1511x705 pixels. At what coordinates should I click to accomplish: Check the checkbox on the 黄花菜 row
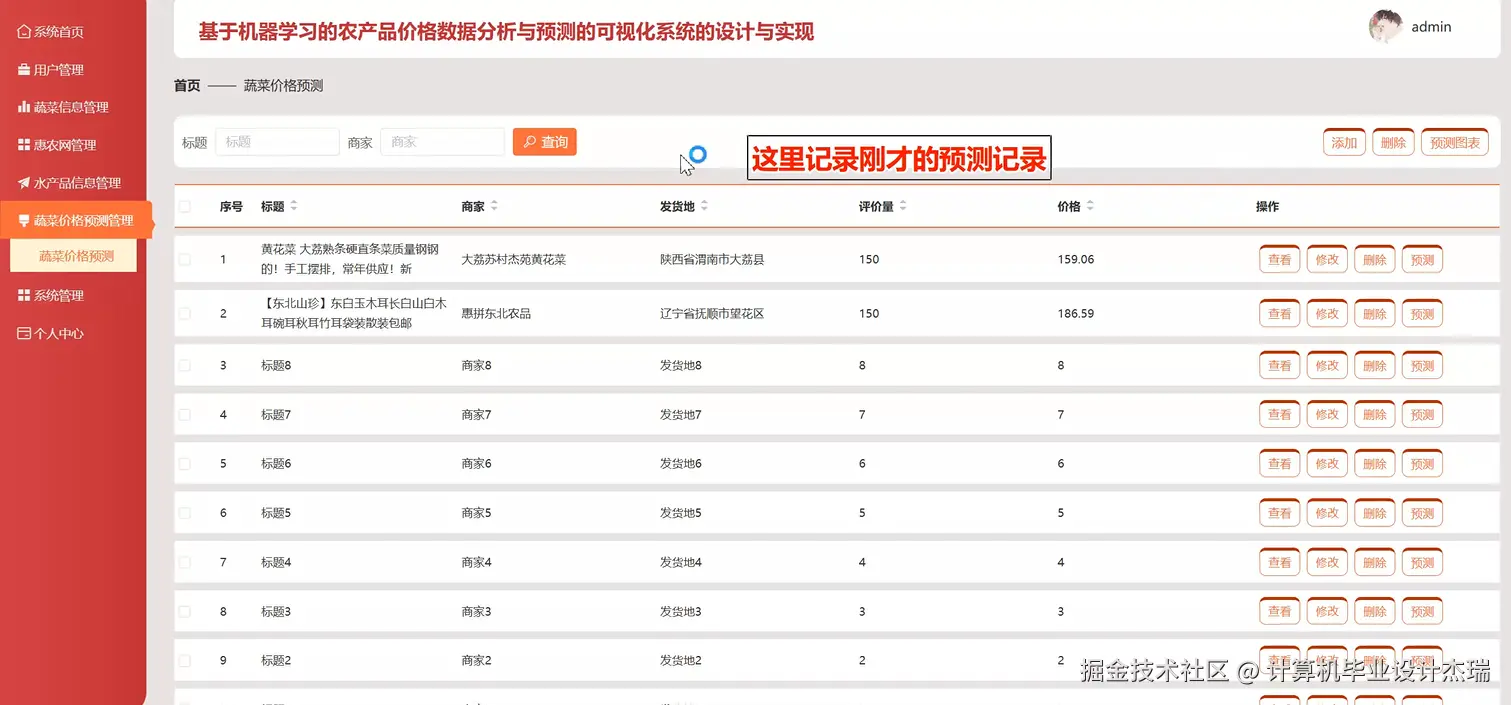click(x=183, y=259)
